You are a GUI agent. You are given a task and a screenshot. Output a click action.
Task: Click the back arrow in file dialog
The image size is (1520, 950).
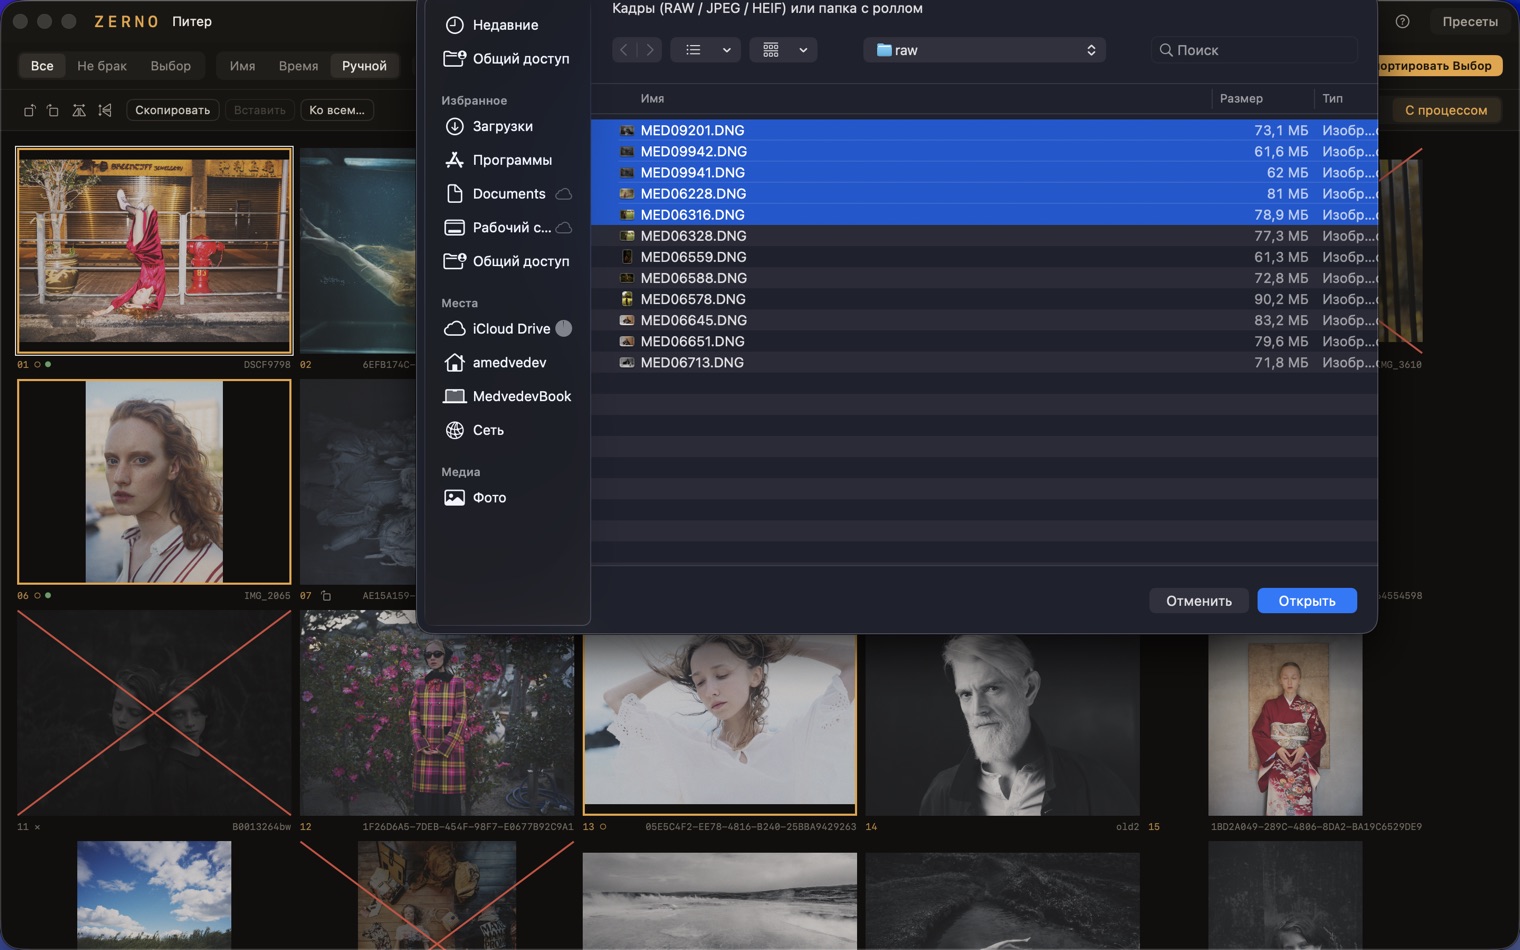(x=624, y=50)
